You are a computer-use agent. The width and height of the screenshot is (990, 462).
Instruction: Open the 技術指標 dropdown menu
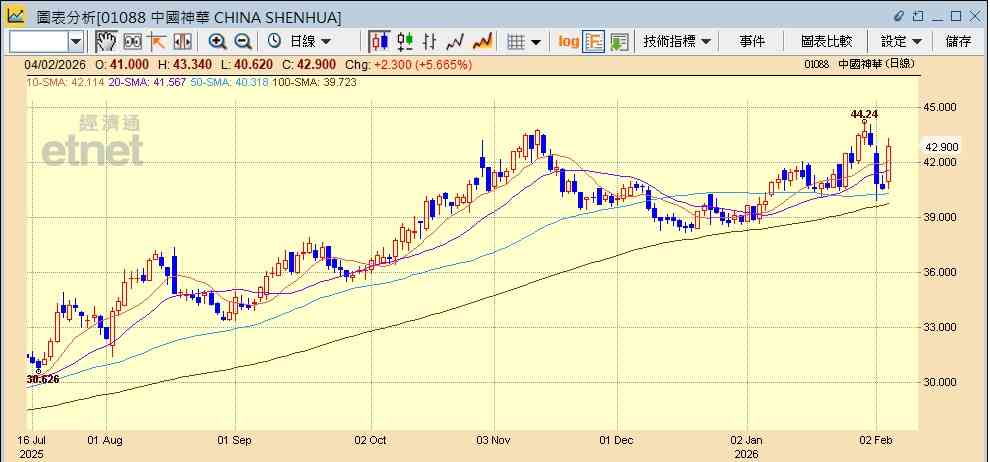tap(676, 42)
